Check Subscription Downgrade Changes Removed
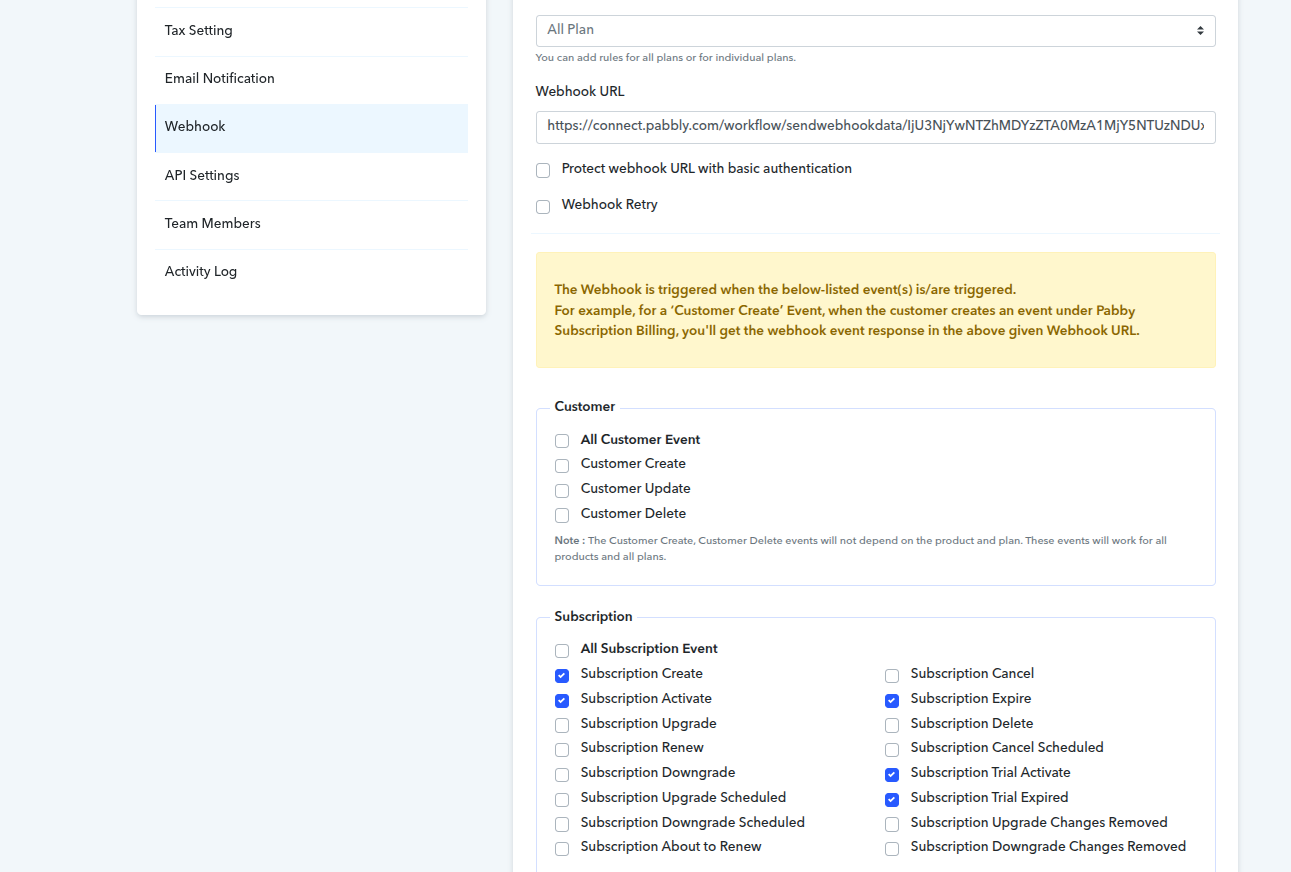1291x872 pixels. coord(892,848)
